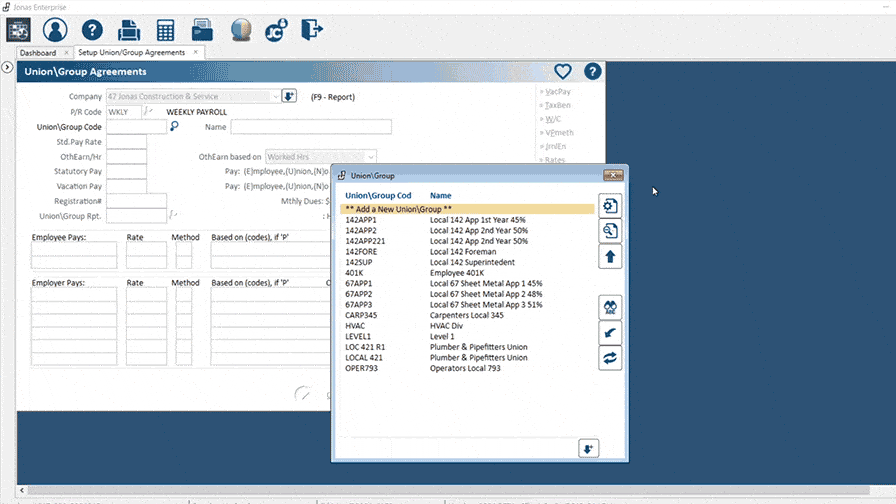Select the LOC 421 R1 row
The width and height of the screenshot is (896, 504).
[467, 347]
